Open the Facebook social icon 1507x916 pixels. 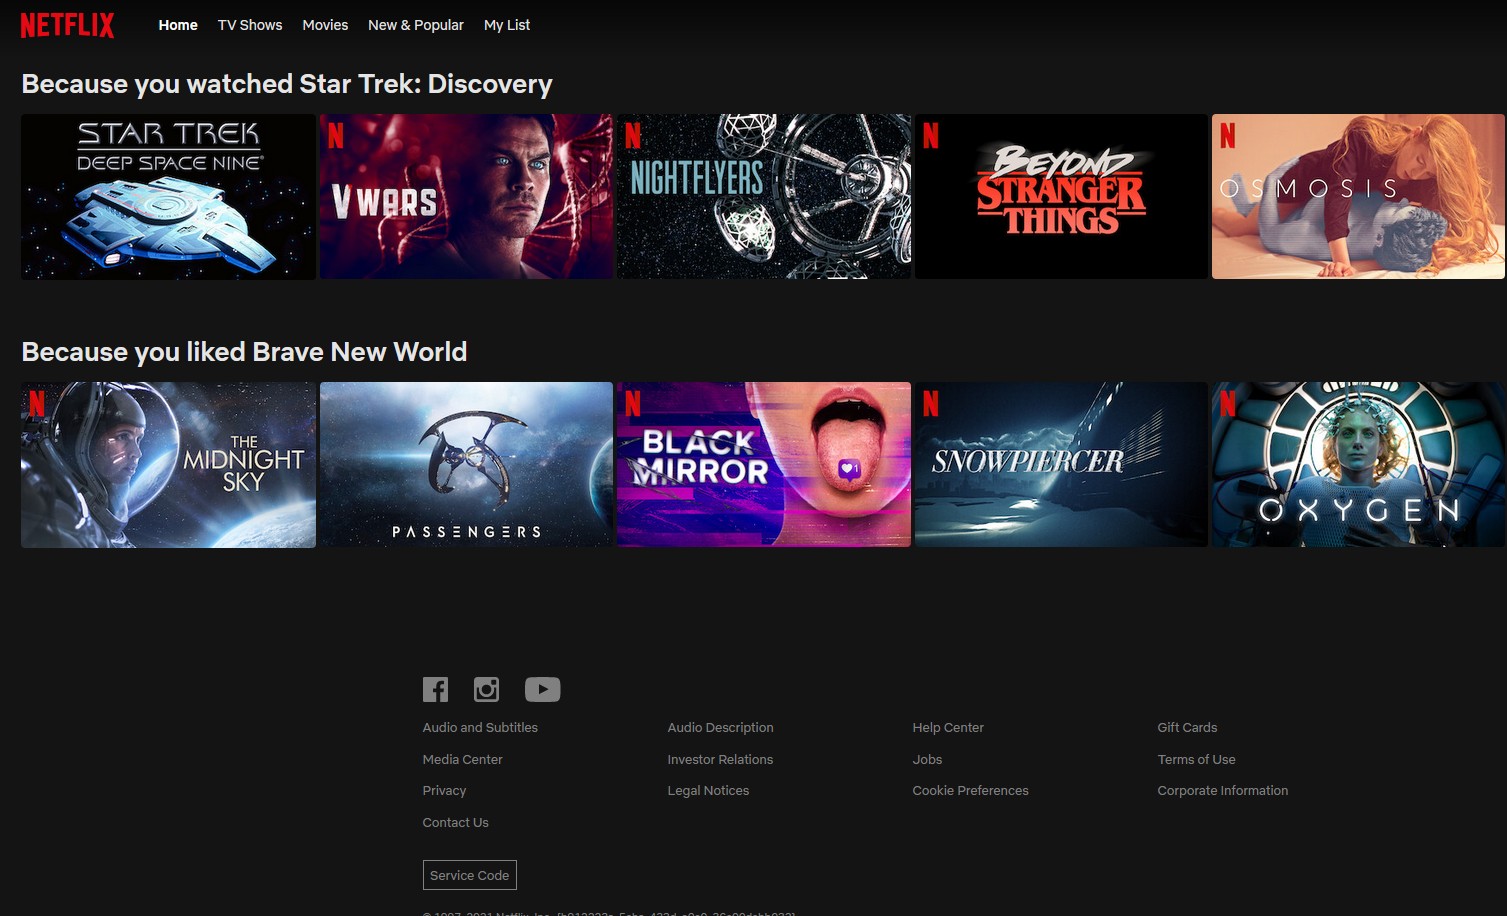pyautogui.click(x=435, y=689)
